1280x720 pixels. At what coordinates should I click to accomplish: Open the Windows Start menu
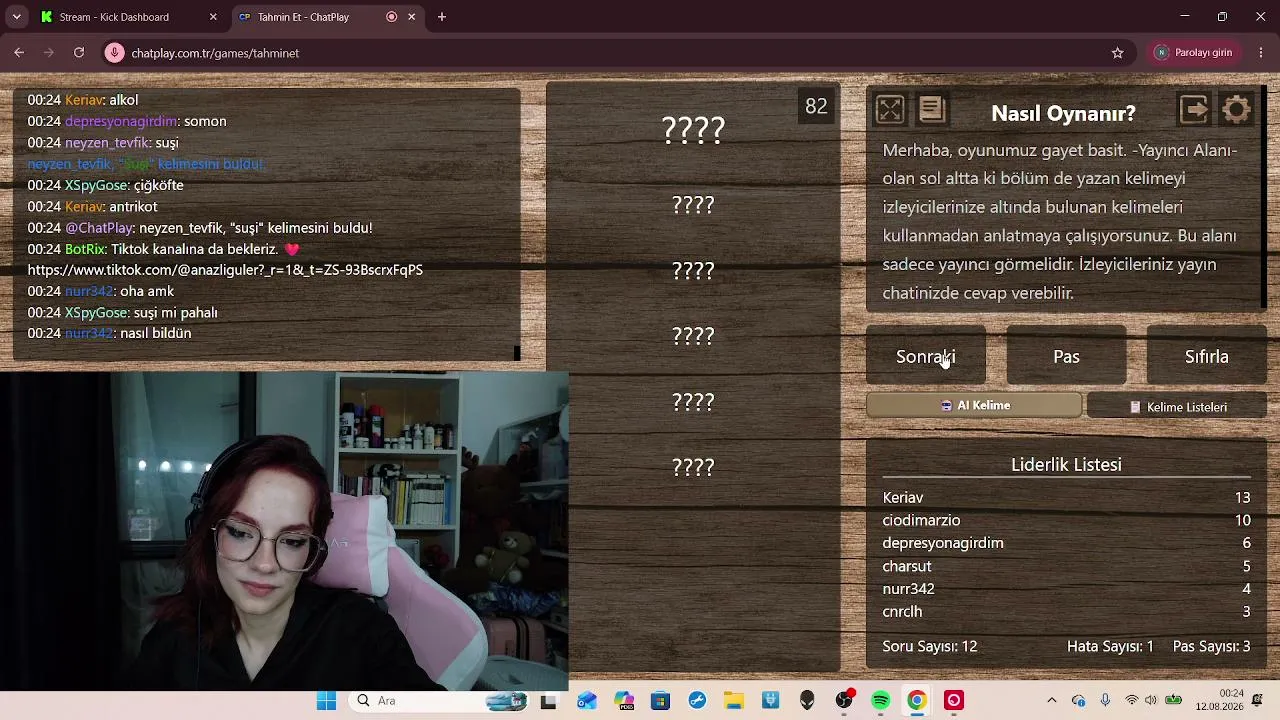pos(326,701)
